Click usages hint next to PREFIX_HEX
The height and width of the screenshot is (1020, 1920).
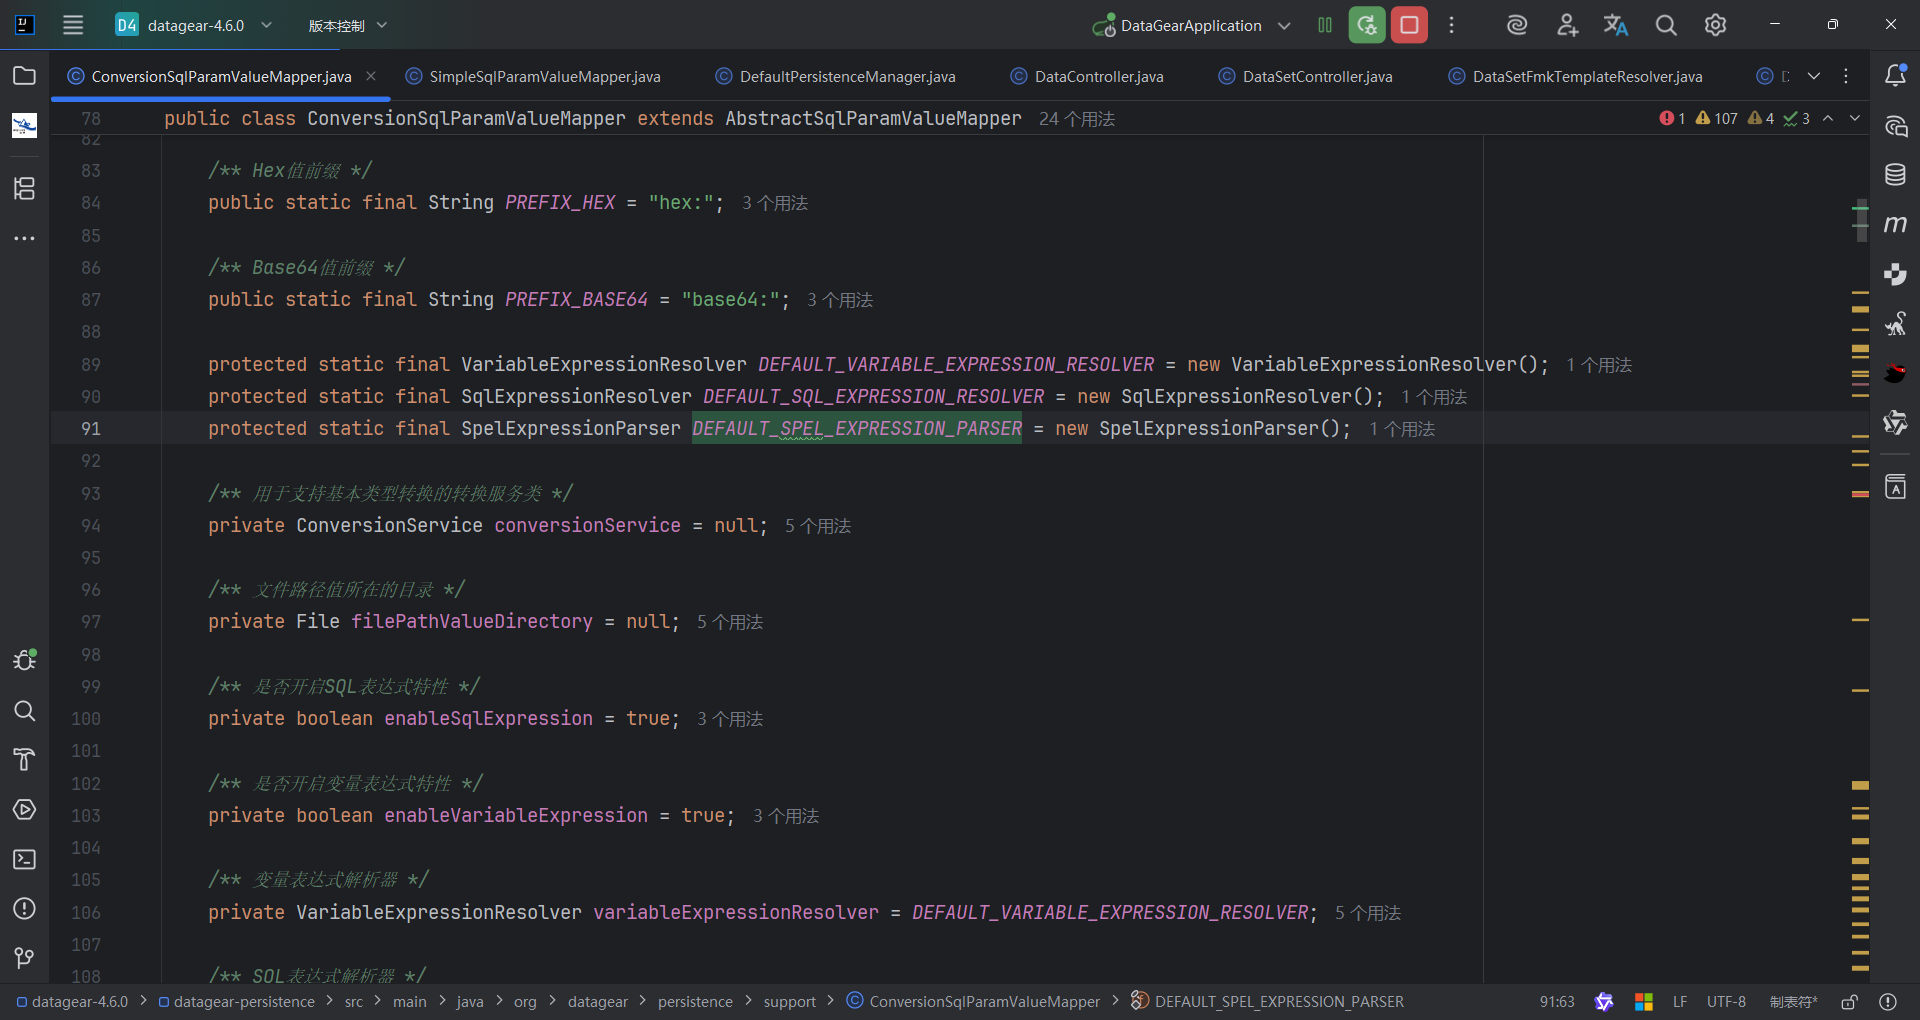(775, 203)
